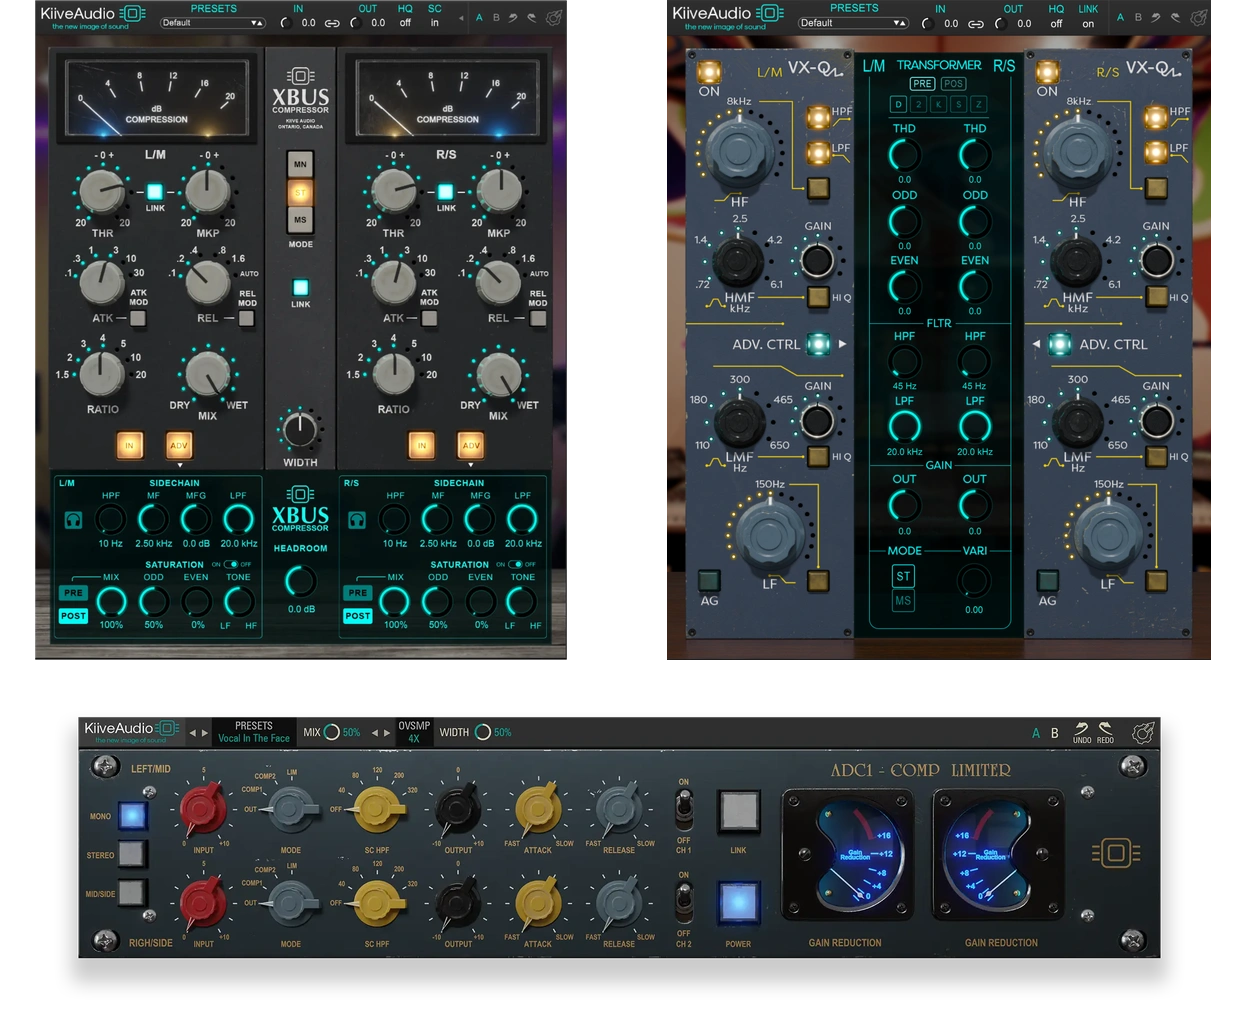This screenshot has height=1010, width=1240.
Task: Collapse XBUS header section with left arrow
Action: [x=461, y=18]
